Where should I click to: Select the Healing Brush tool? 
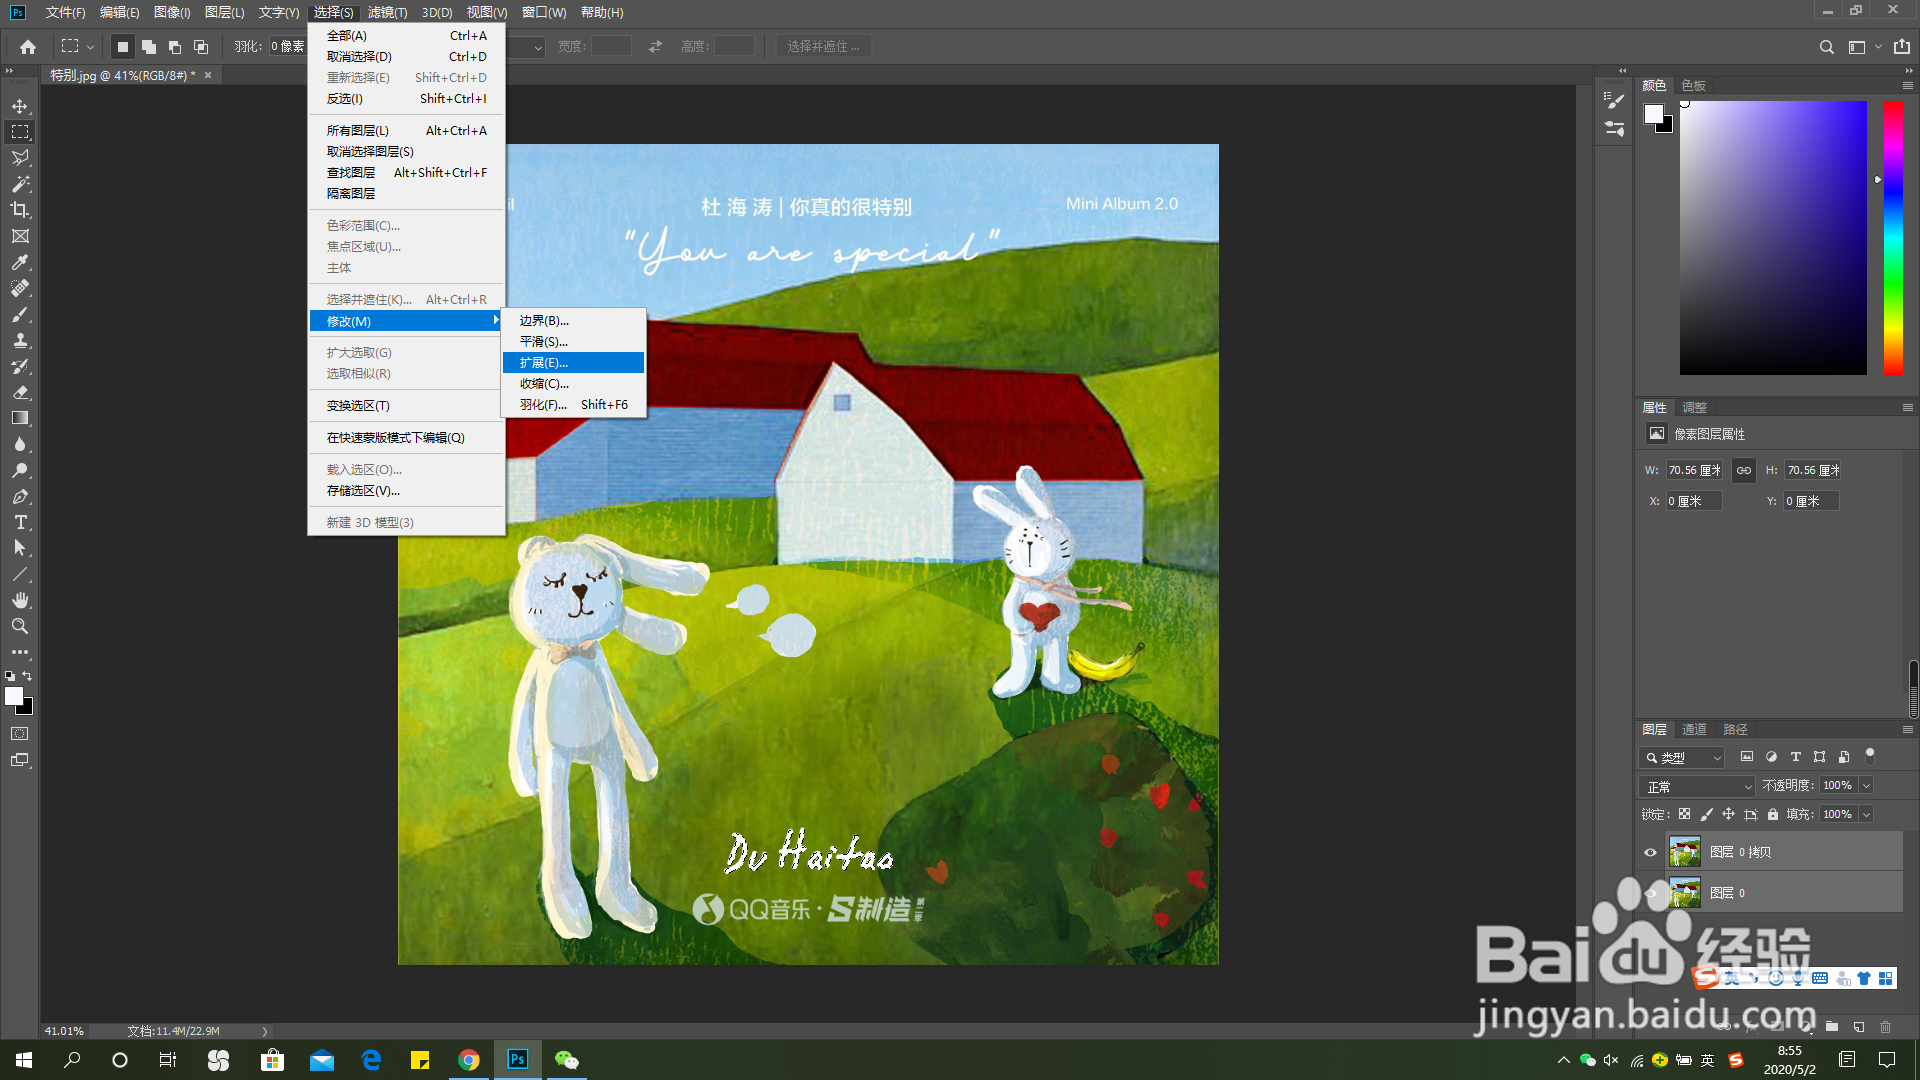(x=20, y=288)
